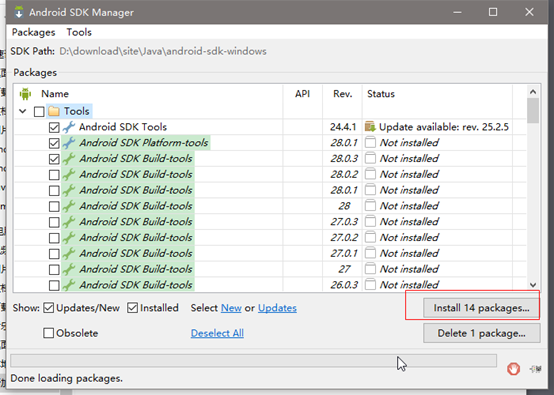Click the Status column header
Image resolution: width=554 pixels, height=395 pixels.
pos(381,94)
